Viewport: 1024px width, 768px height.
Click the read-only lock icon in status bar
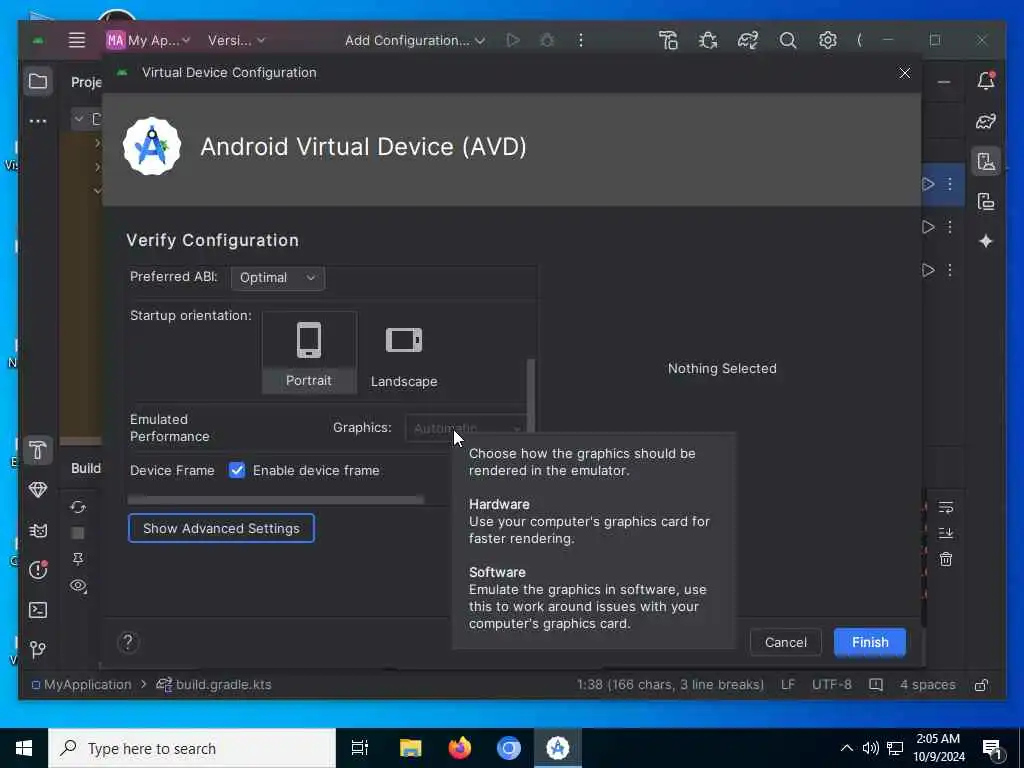[x=981, y=684]
